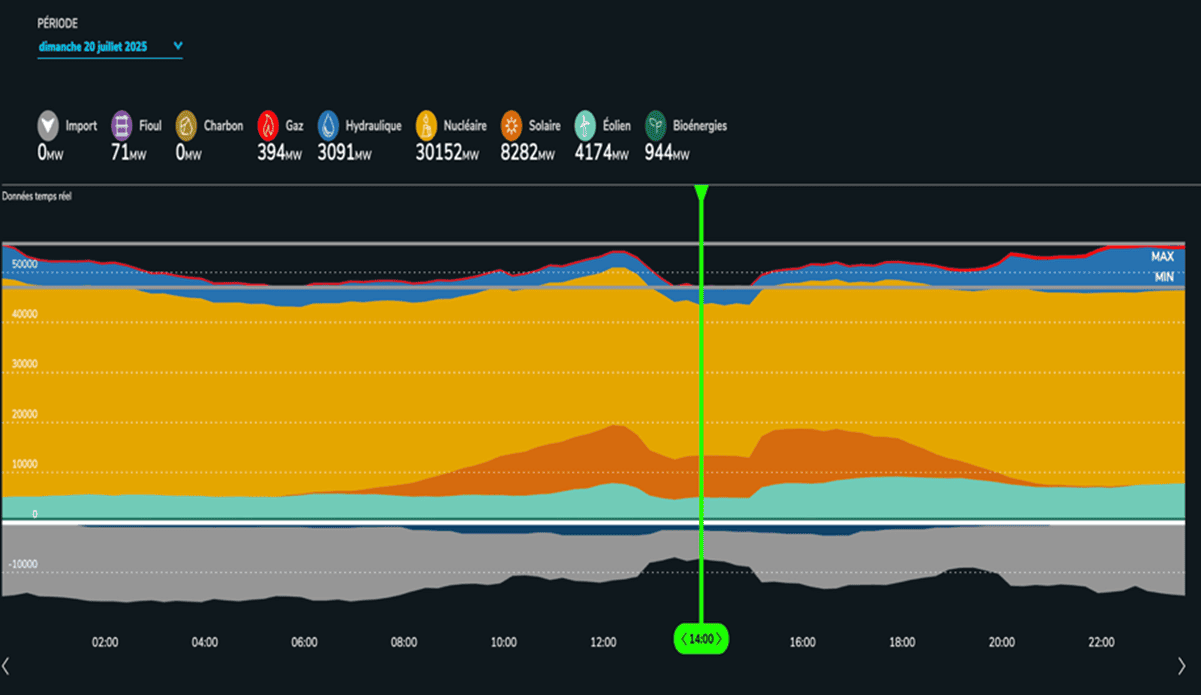Viewport: 1201px width, 695px height.
Task: Click the blue Hydraulique droplet icon
Action: click(x=329, y=126)
